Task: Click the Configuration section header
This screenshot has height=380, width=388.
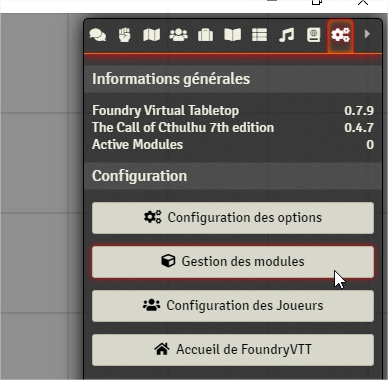Action: (233, 176)
